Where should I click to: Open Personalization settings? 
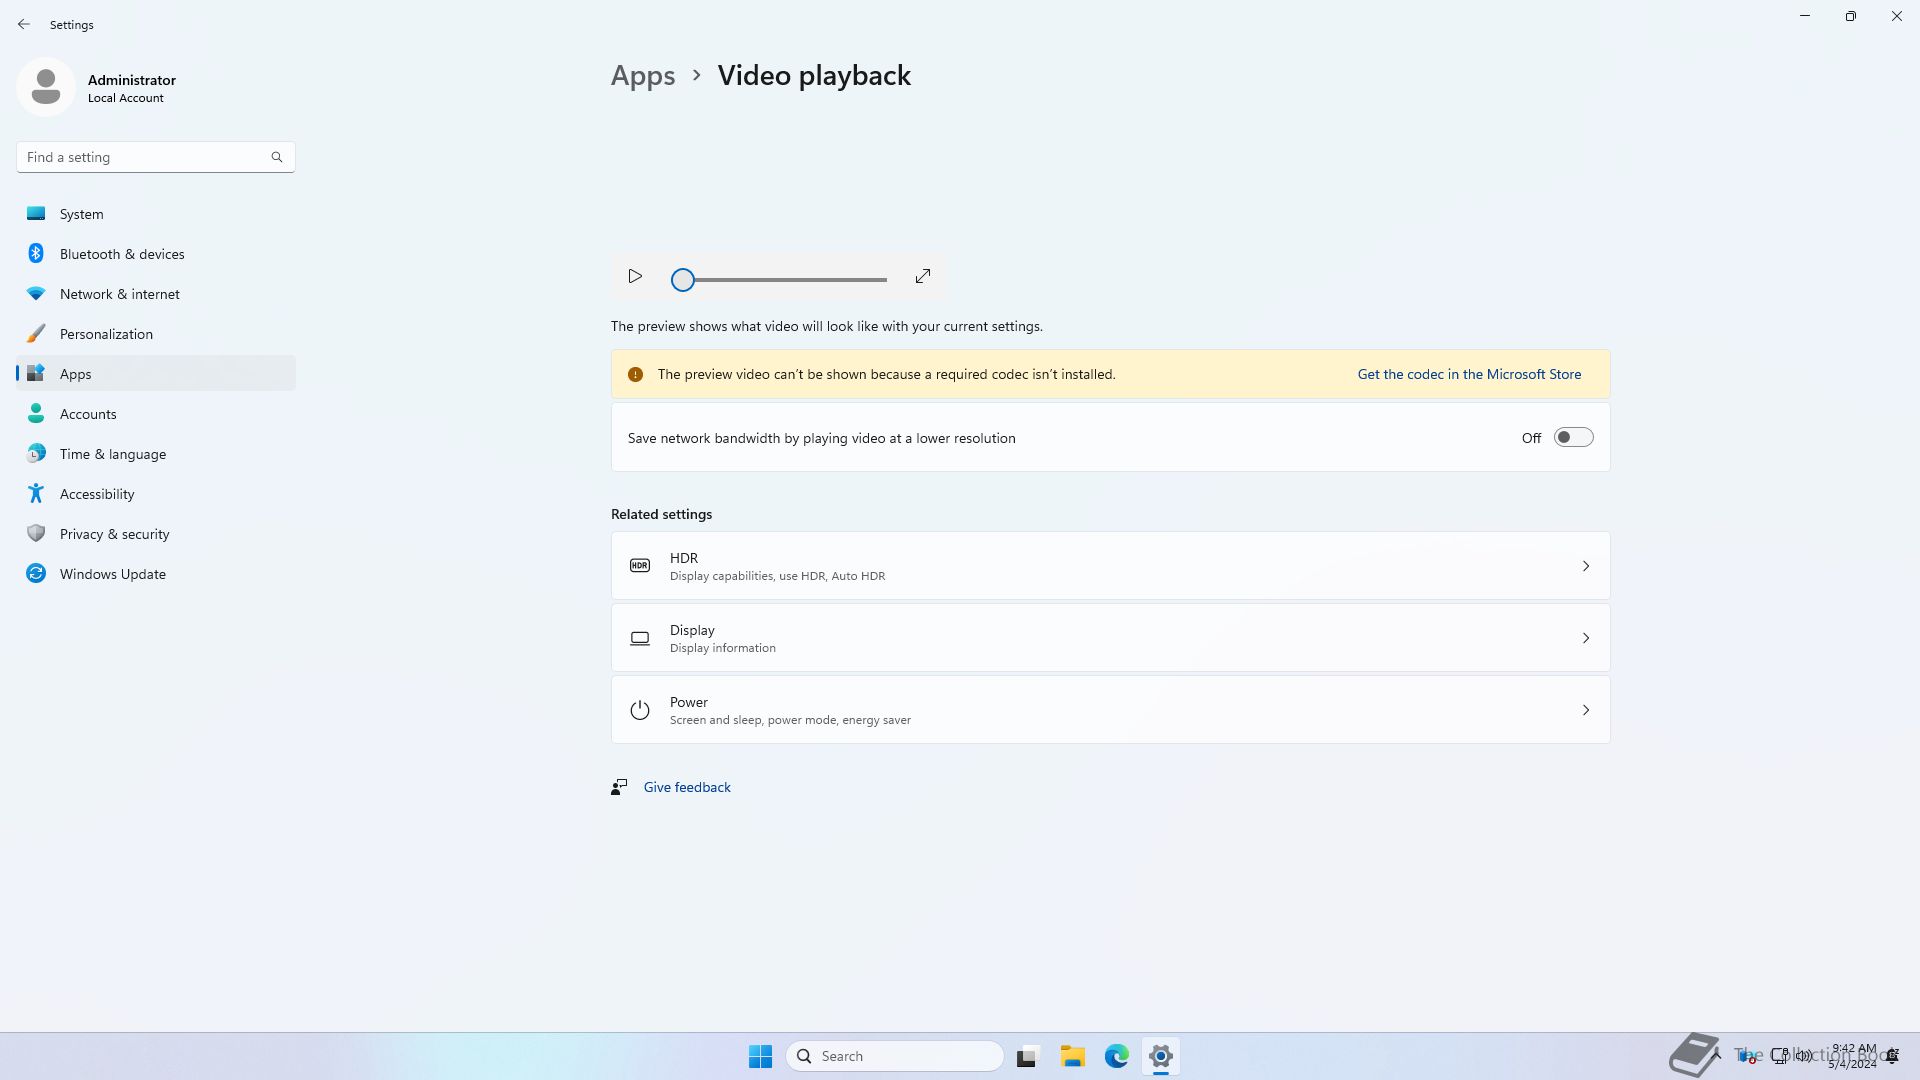(106, 334)
